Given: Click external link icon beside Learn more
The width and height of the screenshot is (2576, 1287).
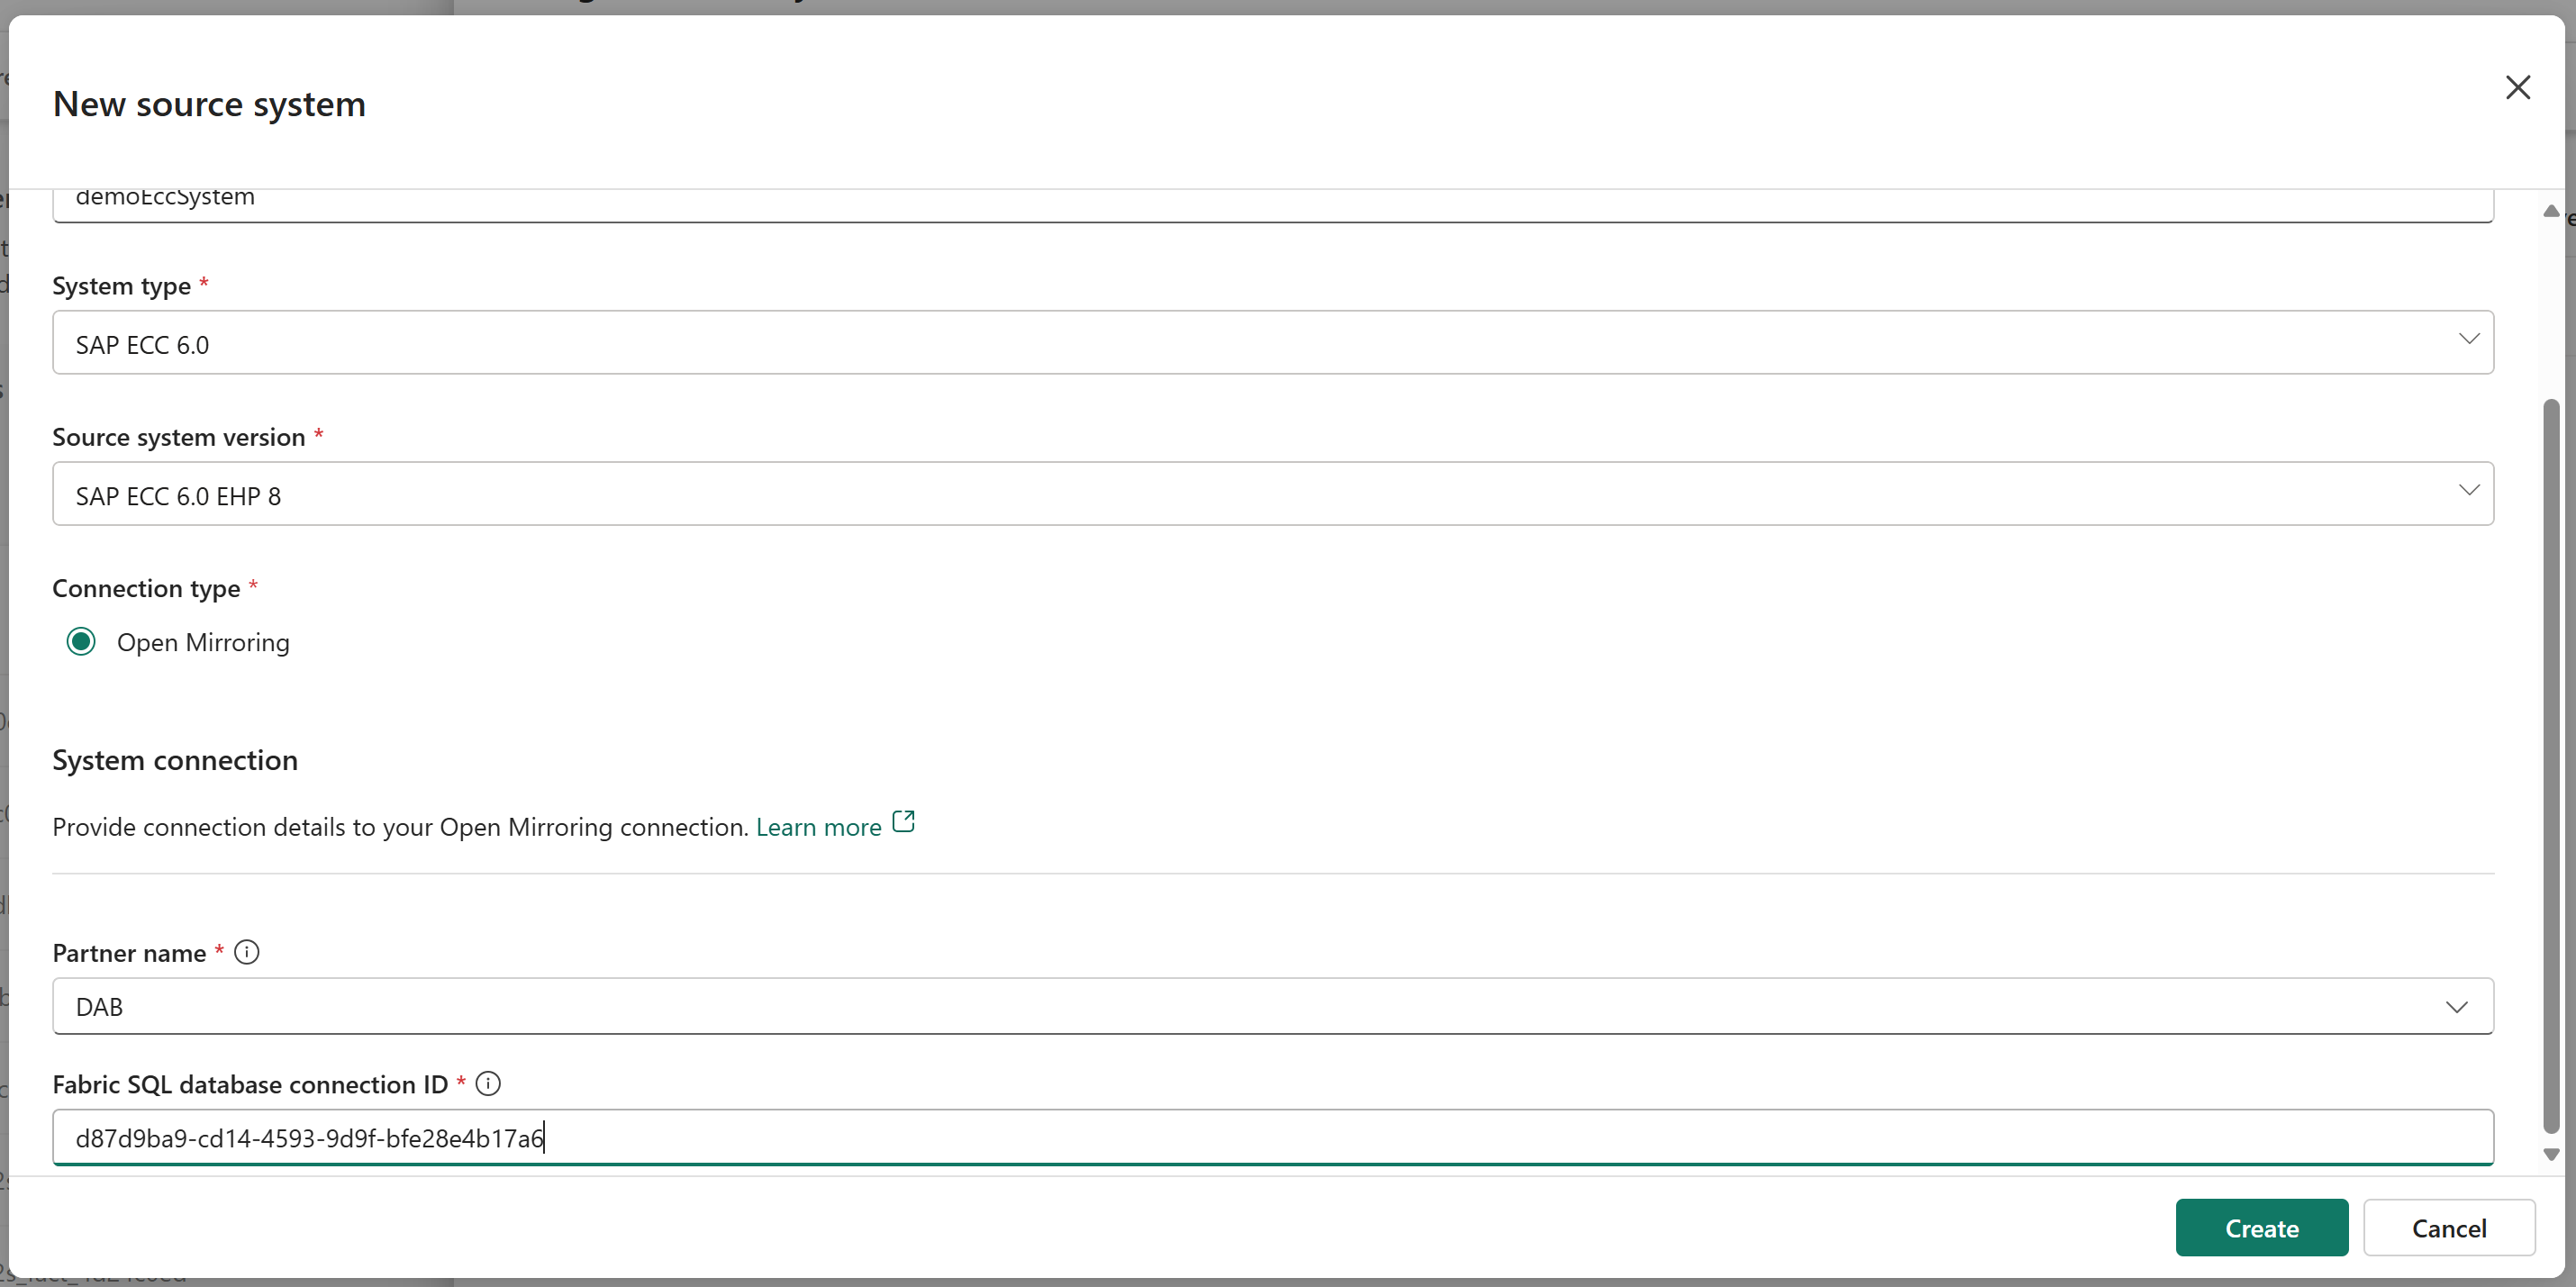Looking at the screenshot, I should (903, 822).
